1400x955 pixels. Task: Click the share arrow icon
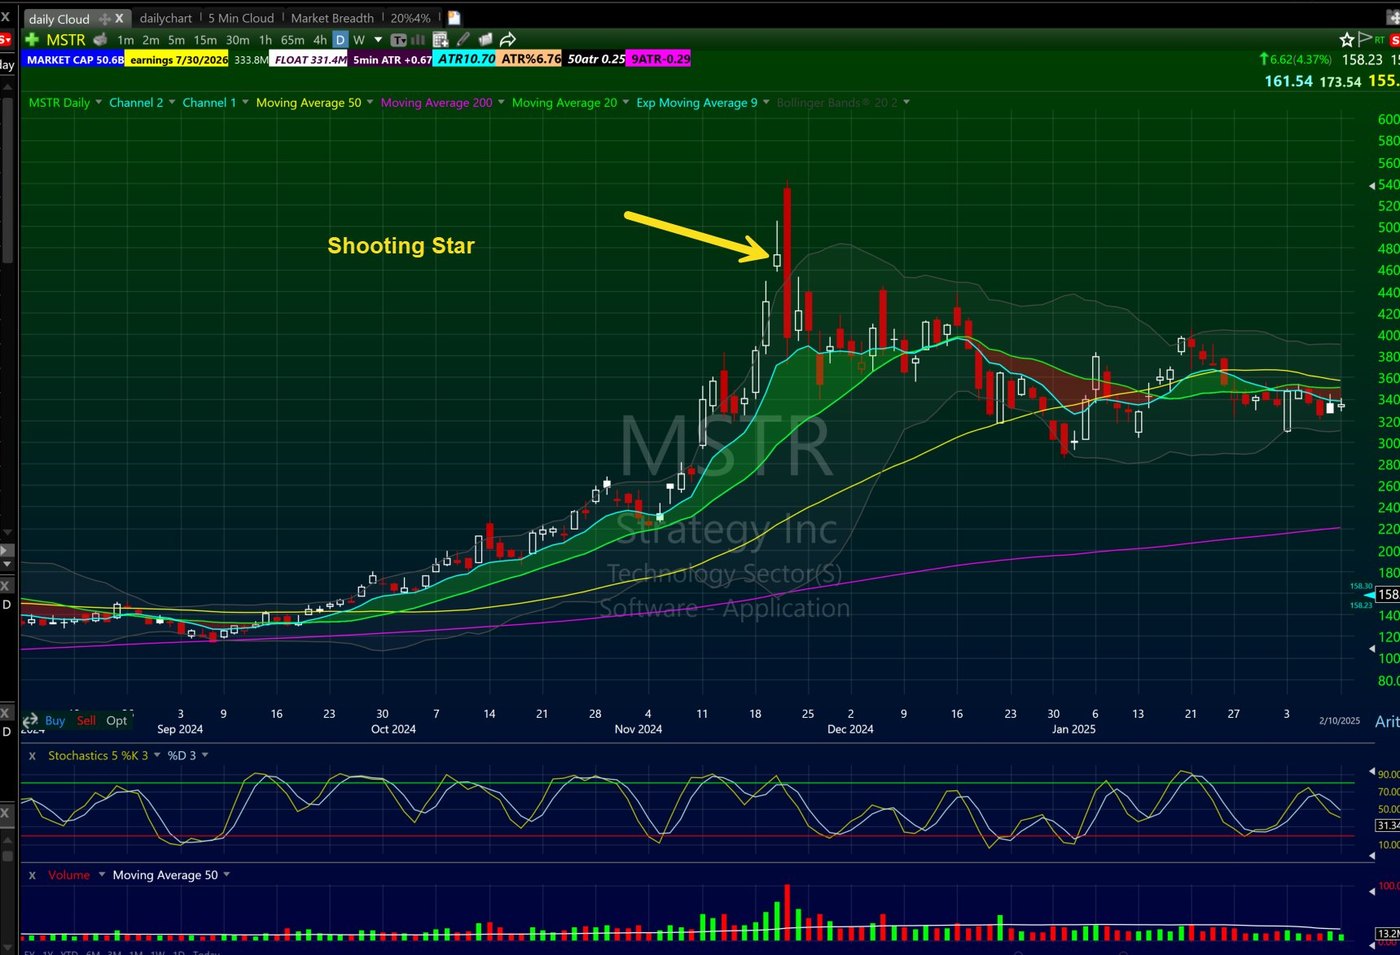[x=508, y=39]
